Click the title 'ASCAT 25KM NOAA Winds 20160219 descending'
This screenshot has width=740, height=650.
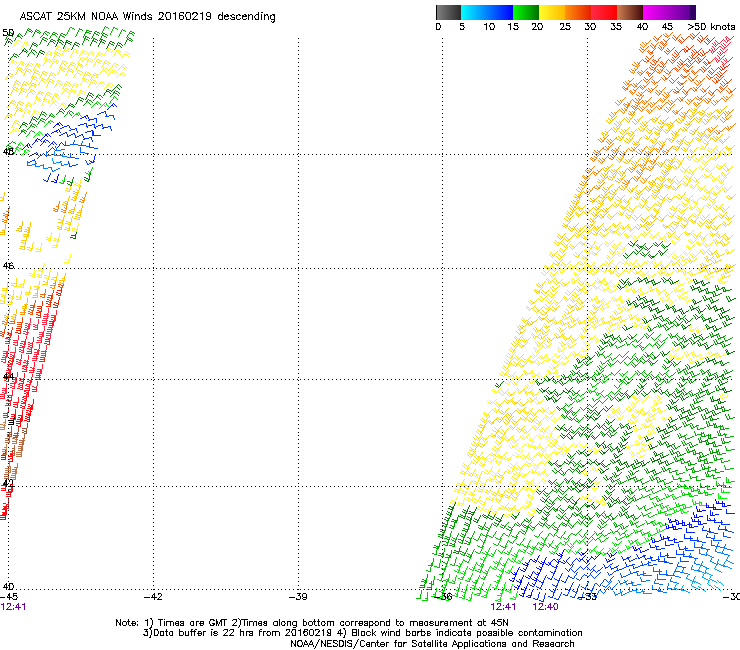point(147,16)
